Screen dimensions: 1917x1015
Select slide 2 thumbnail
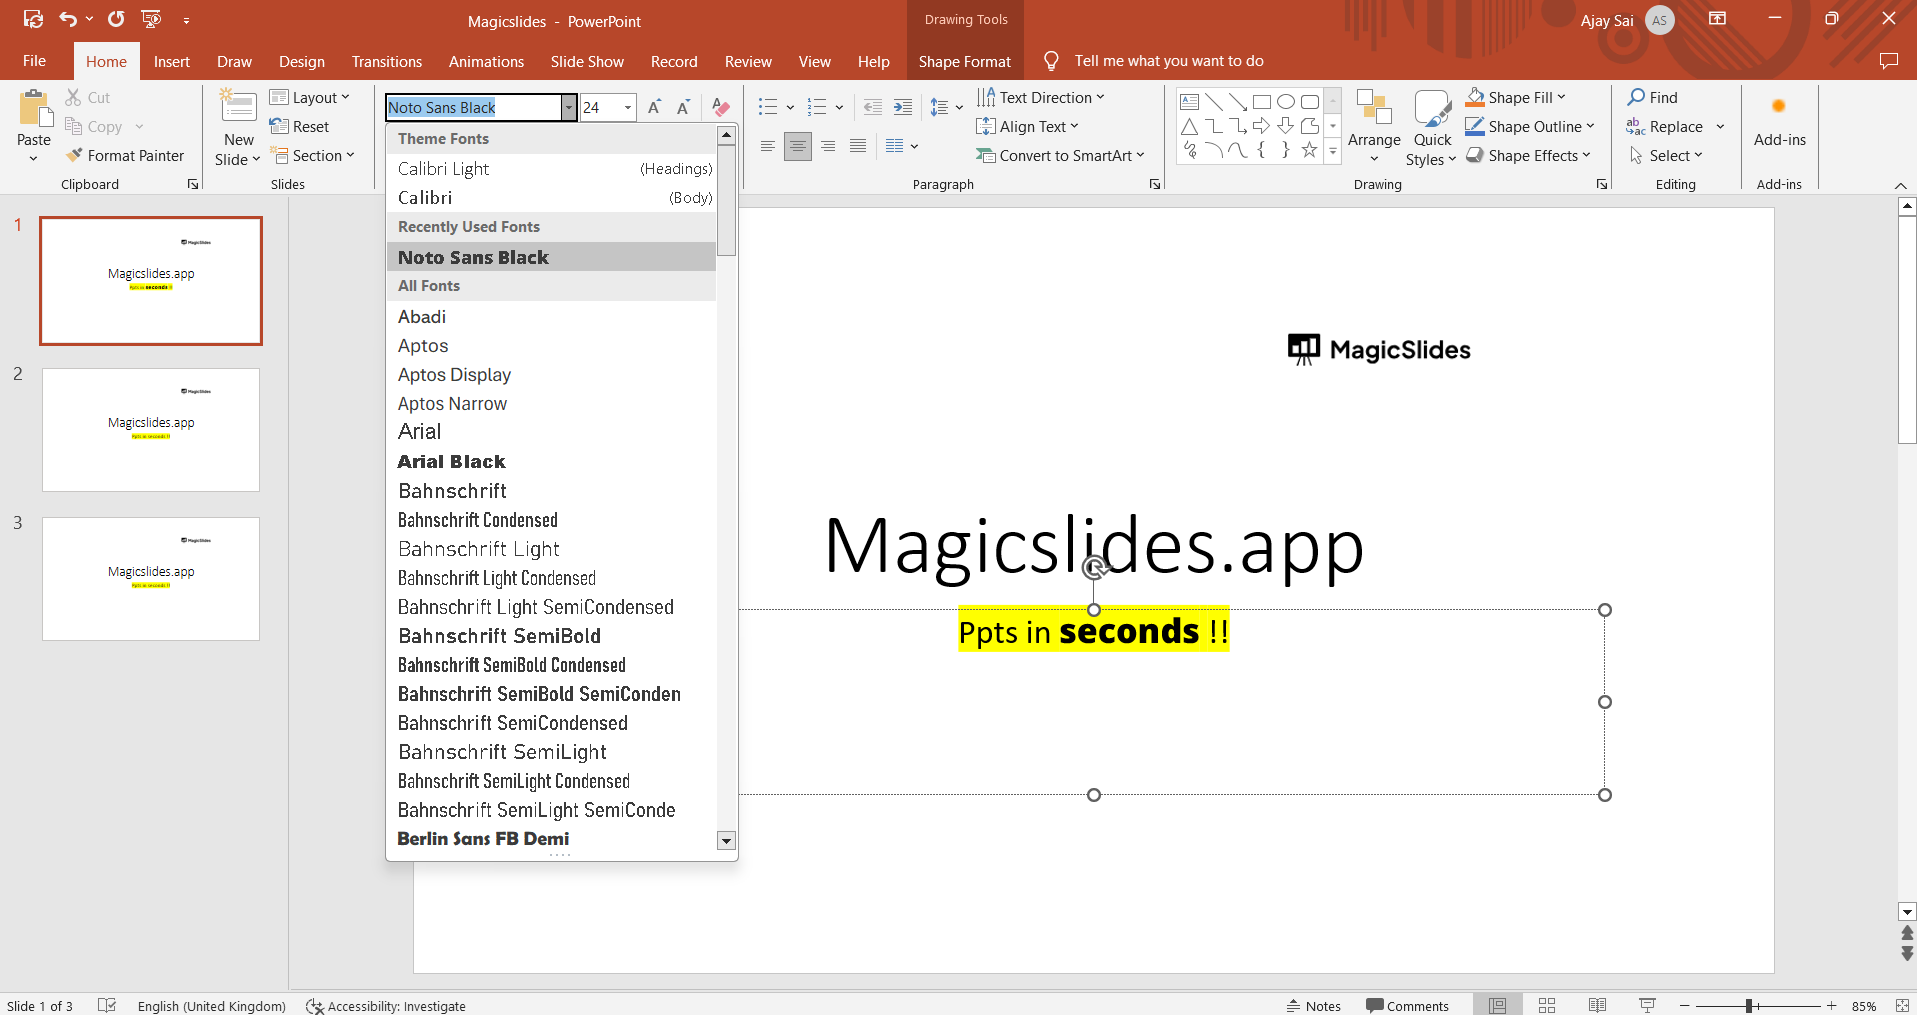151,430
